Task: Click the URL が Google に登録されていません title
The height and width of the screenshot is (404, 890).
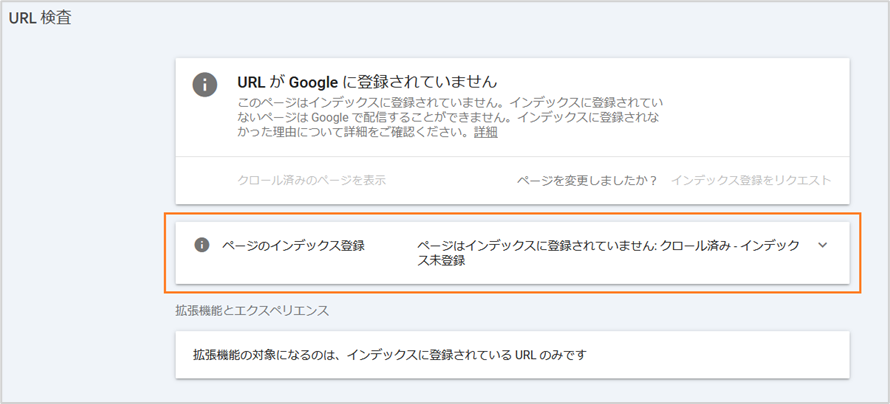Action: tap(367, 82)
